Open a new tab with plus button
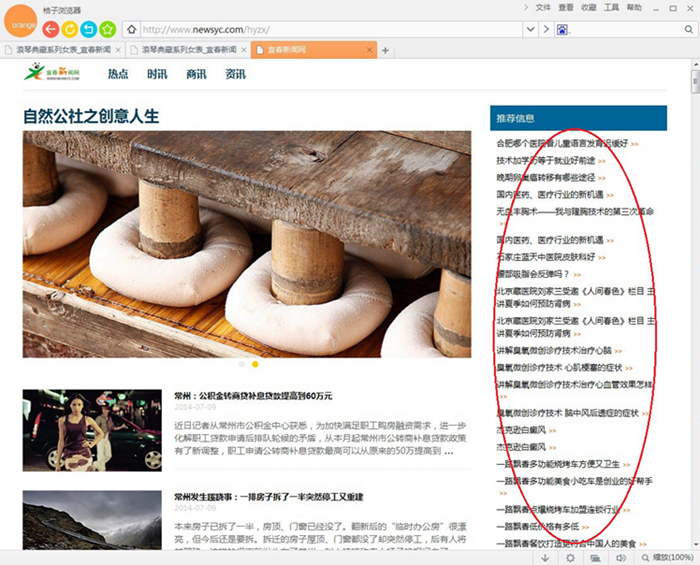 (386, 50)
